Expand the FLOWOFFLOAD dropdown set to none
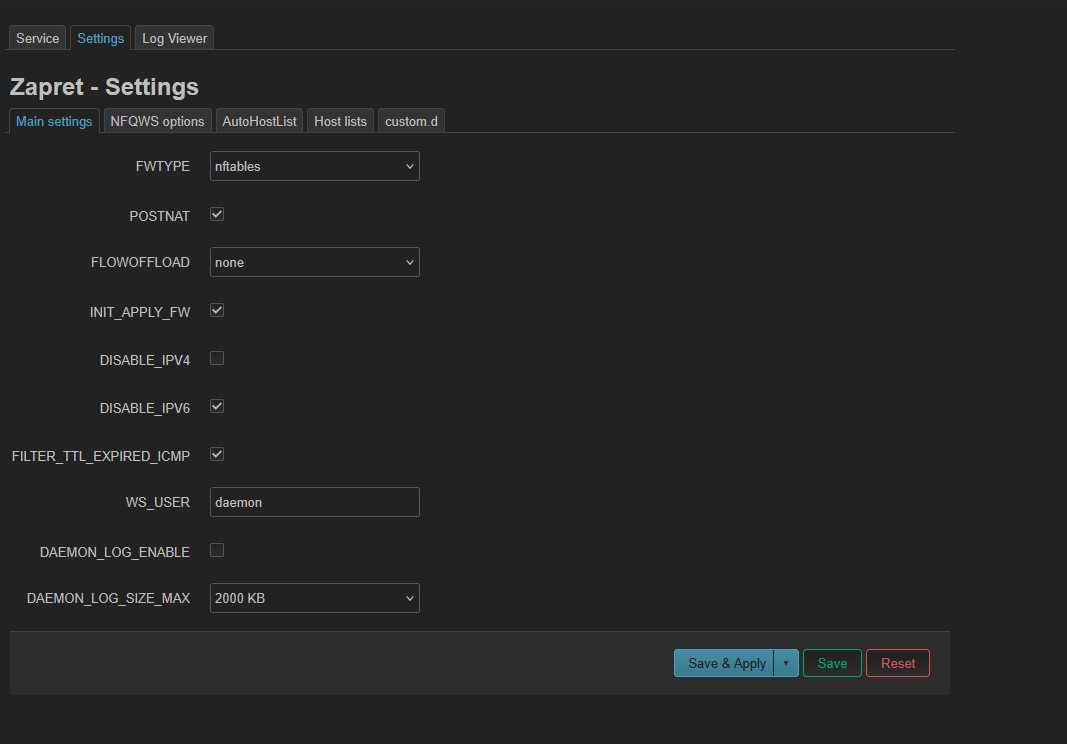 click(x=314, y=262)
